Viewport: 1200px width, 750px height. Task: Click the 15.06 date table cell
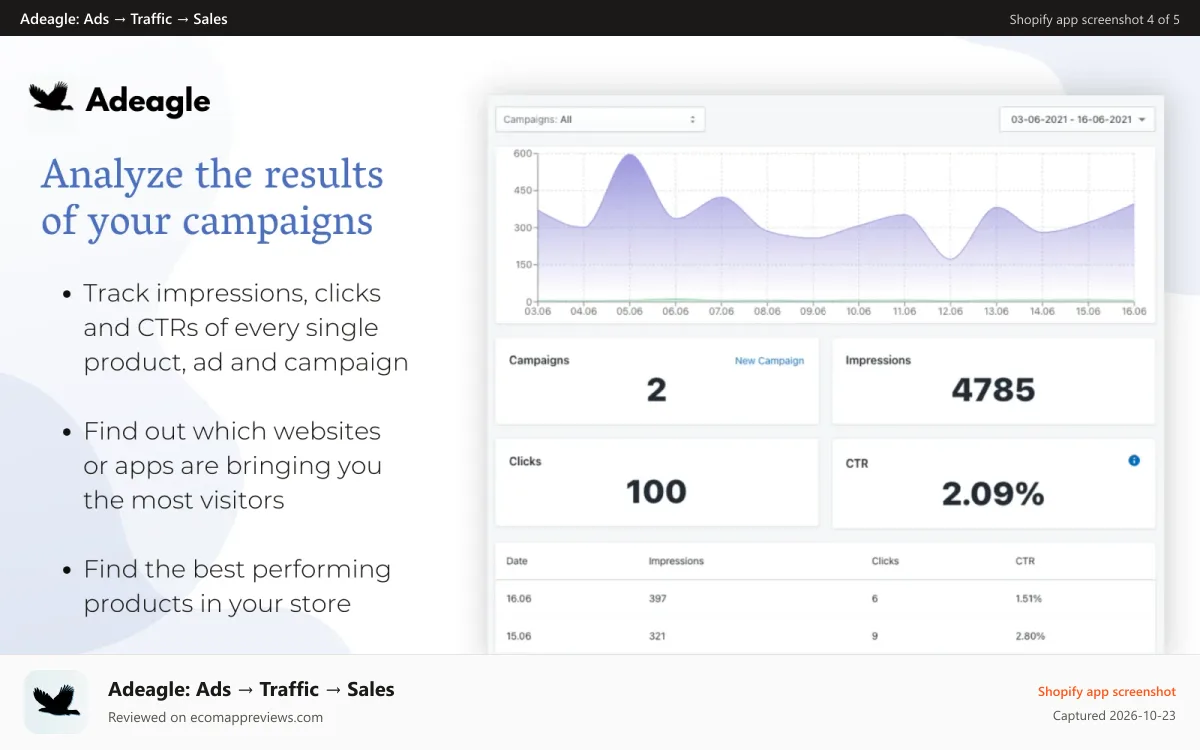[x=519, y=636]
